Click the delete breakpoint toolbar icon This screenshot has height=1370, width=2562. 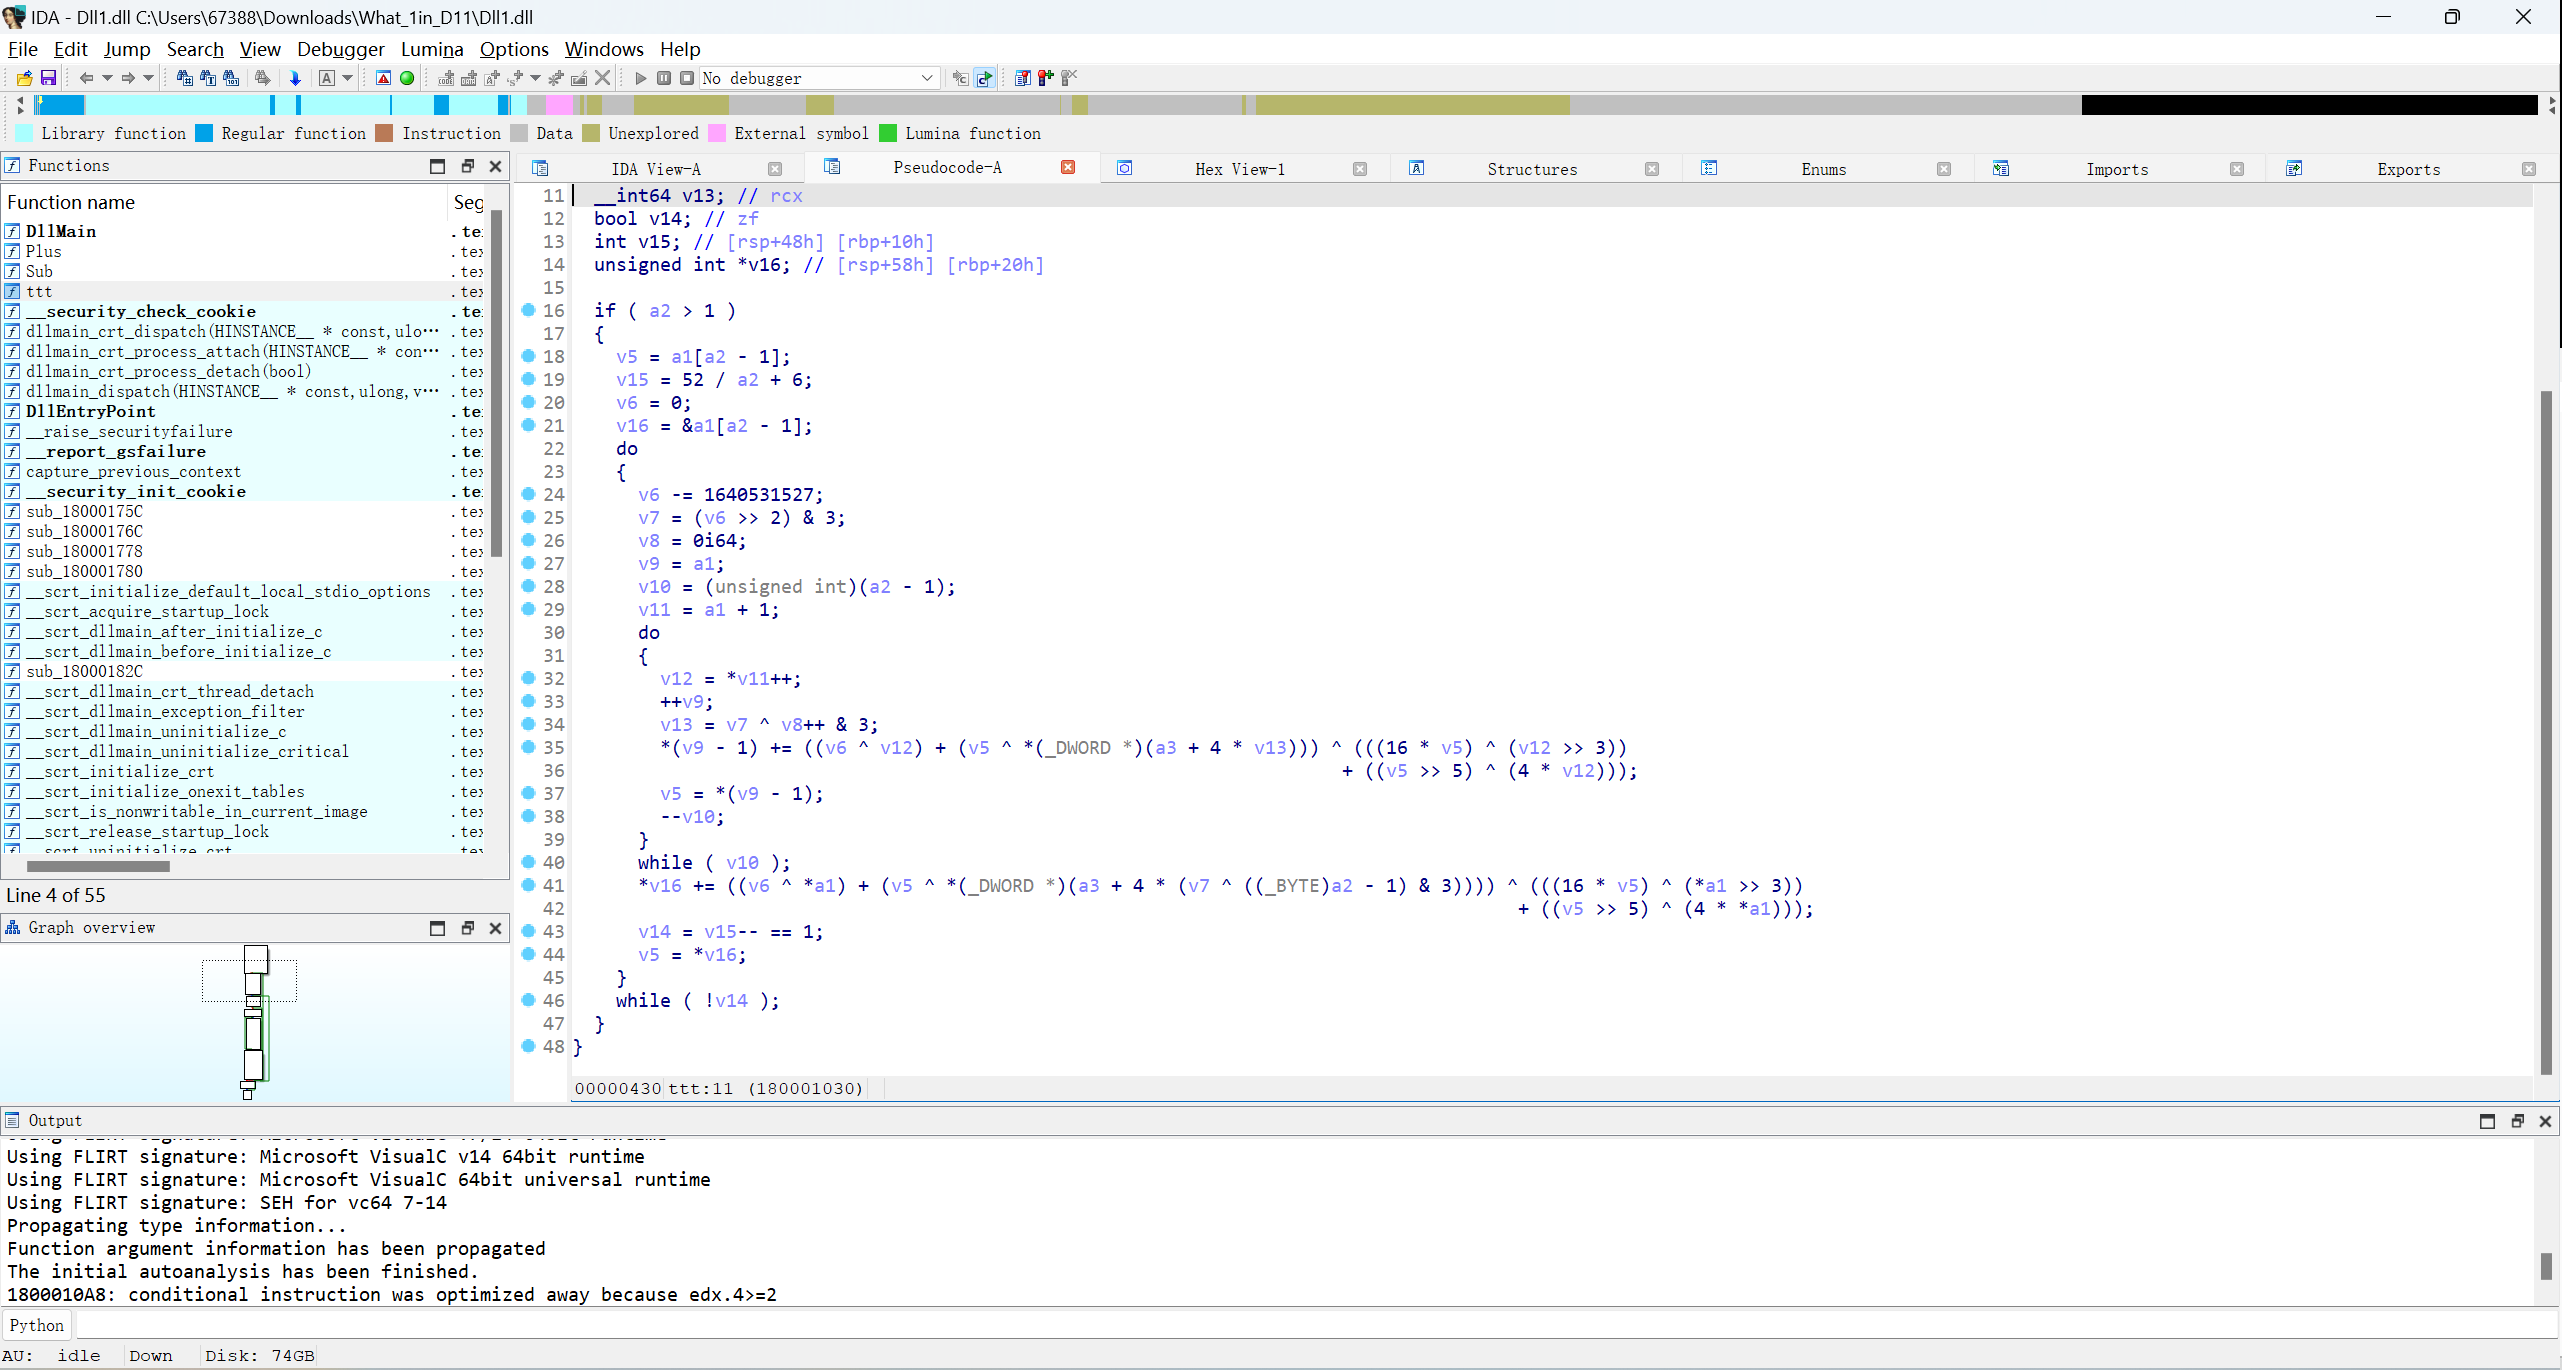tap(1068, 78)
